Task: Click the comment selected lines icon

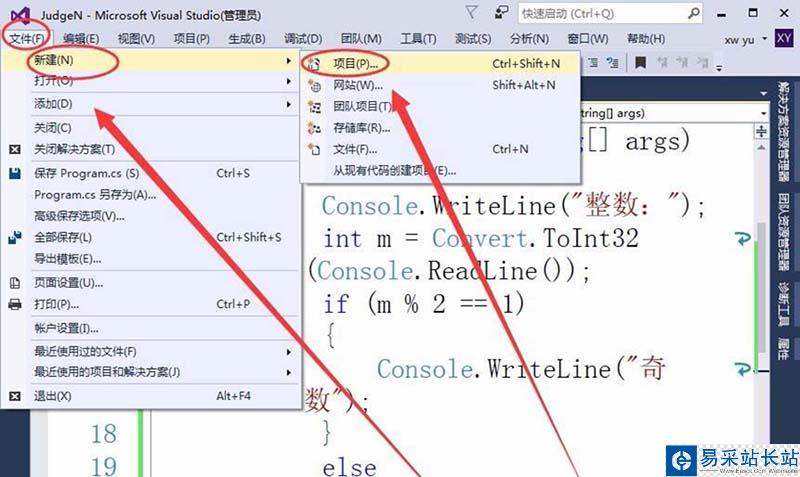Action: coord(593,63)
